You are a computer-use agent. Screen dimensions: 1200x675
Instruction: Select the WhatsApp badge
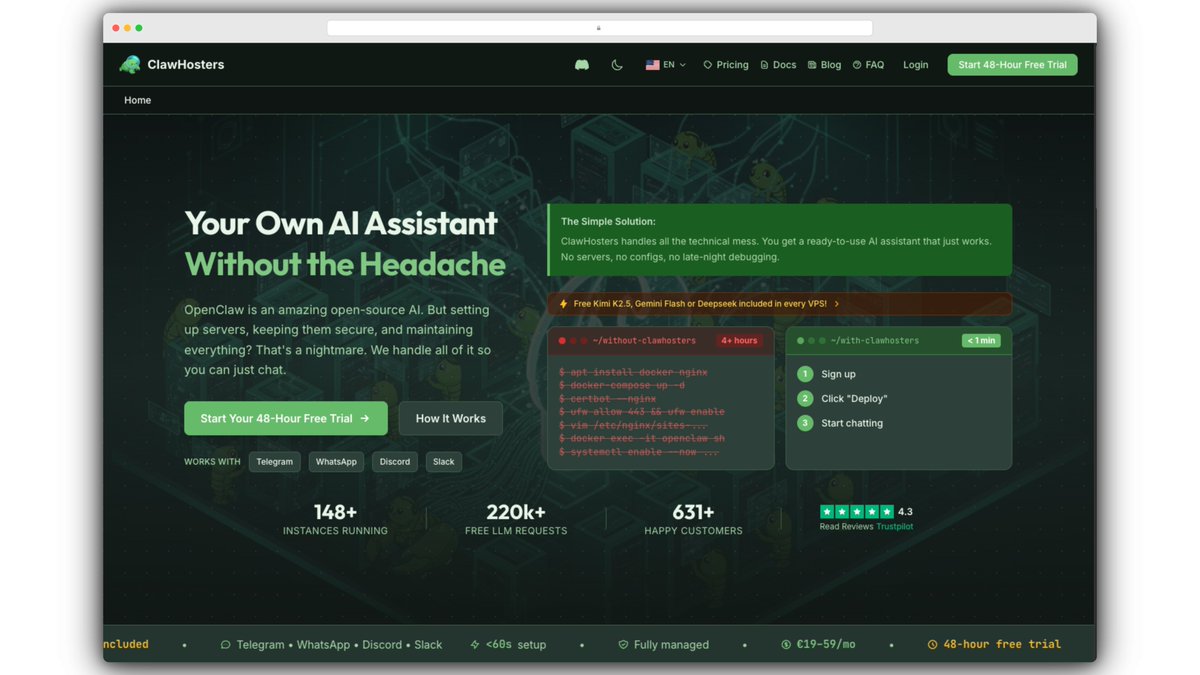(x=336, y=462)
